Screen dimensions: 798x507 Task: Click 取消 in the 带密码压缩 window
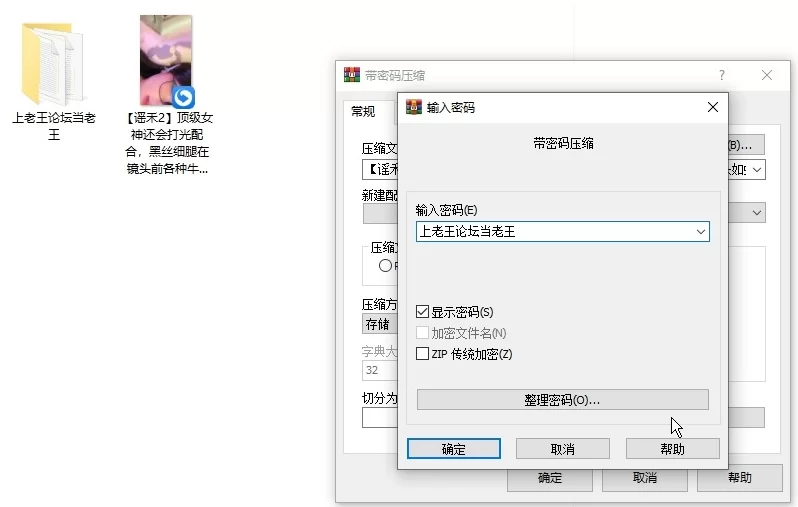pyautogui.click(x=645, y=478)
